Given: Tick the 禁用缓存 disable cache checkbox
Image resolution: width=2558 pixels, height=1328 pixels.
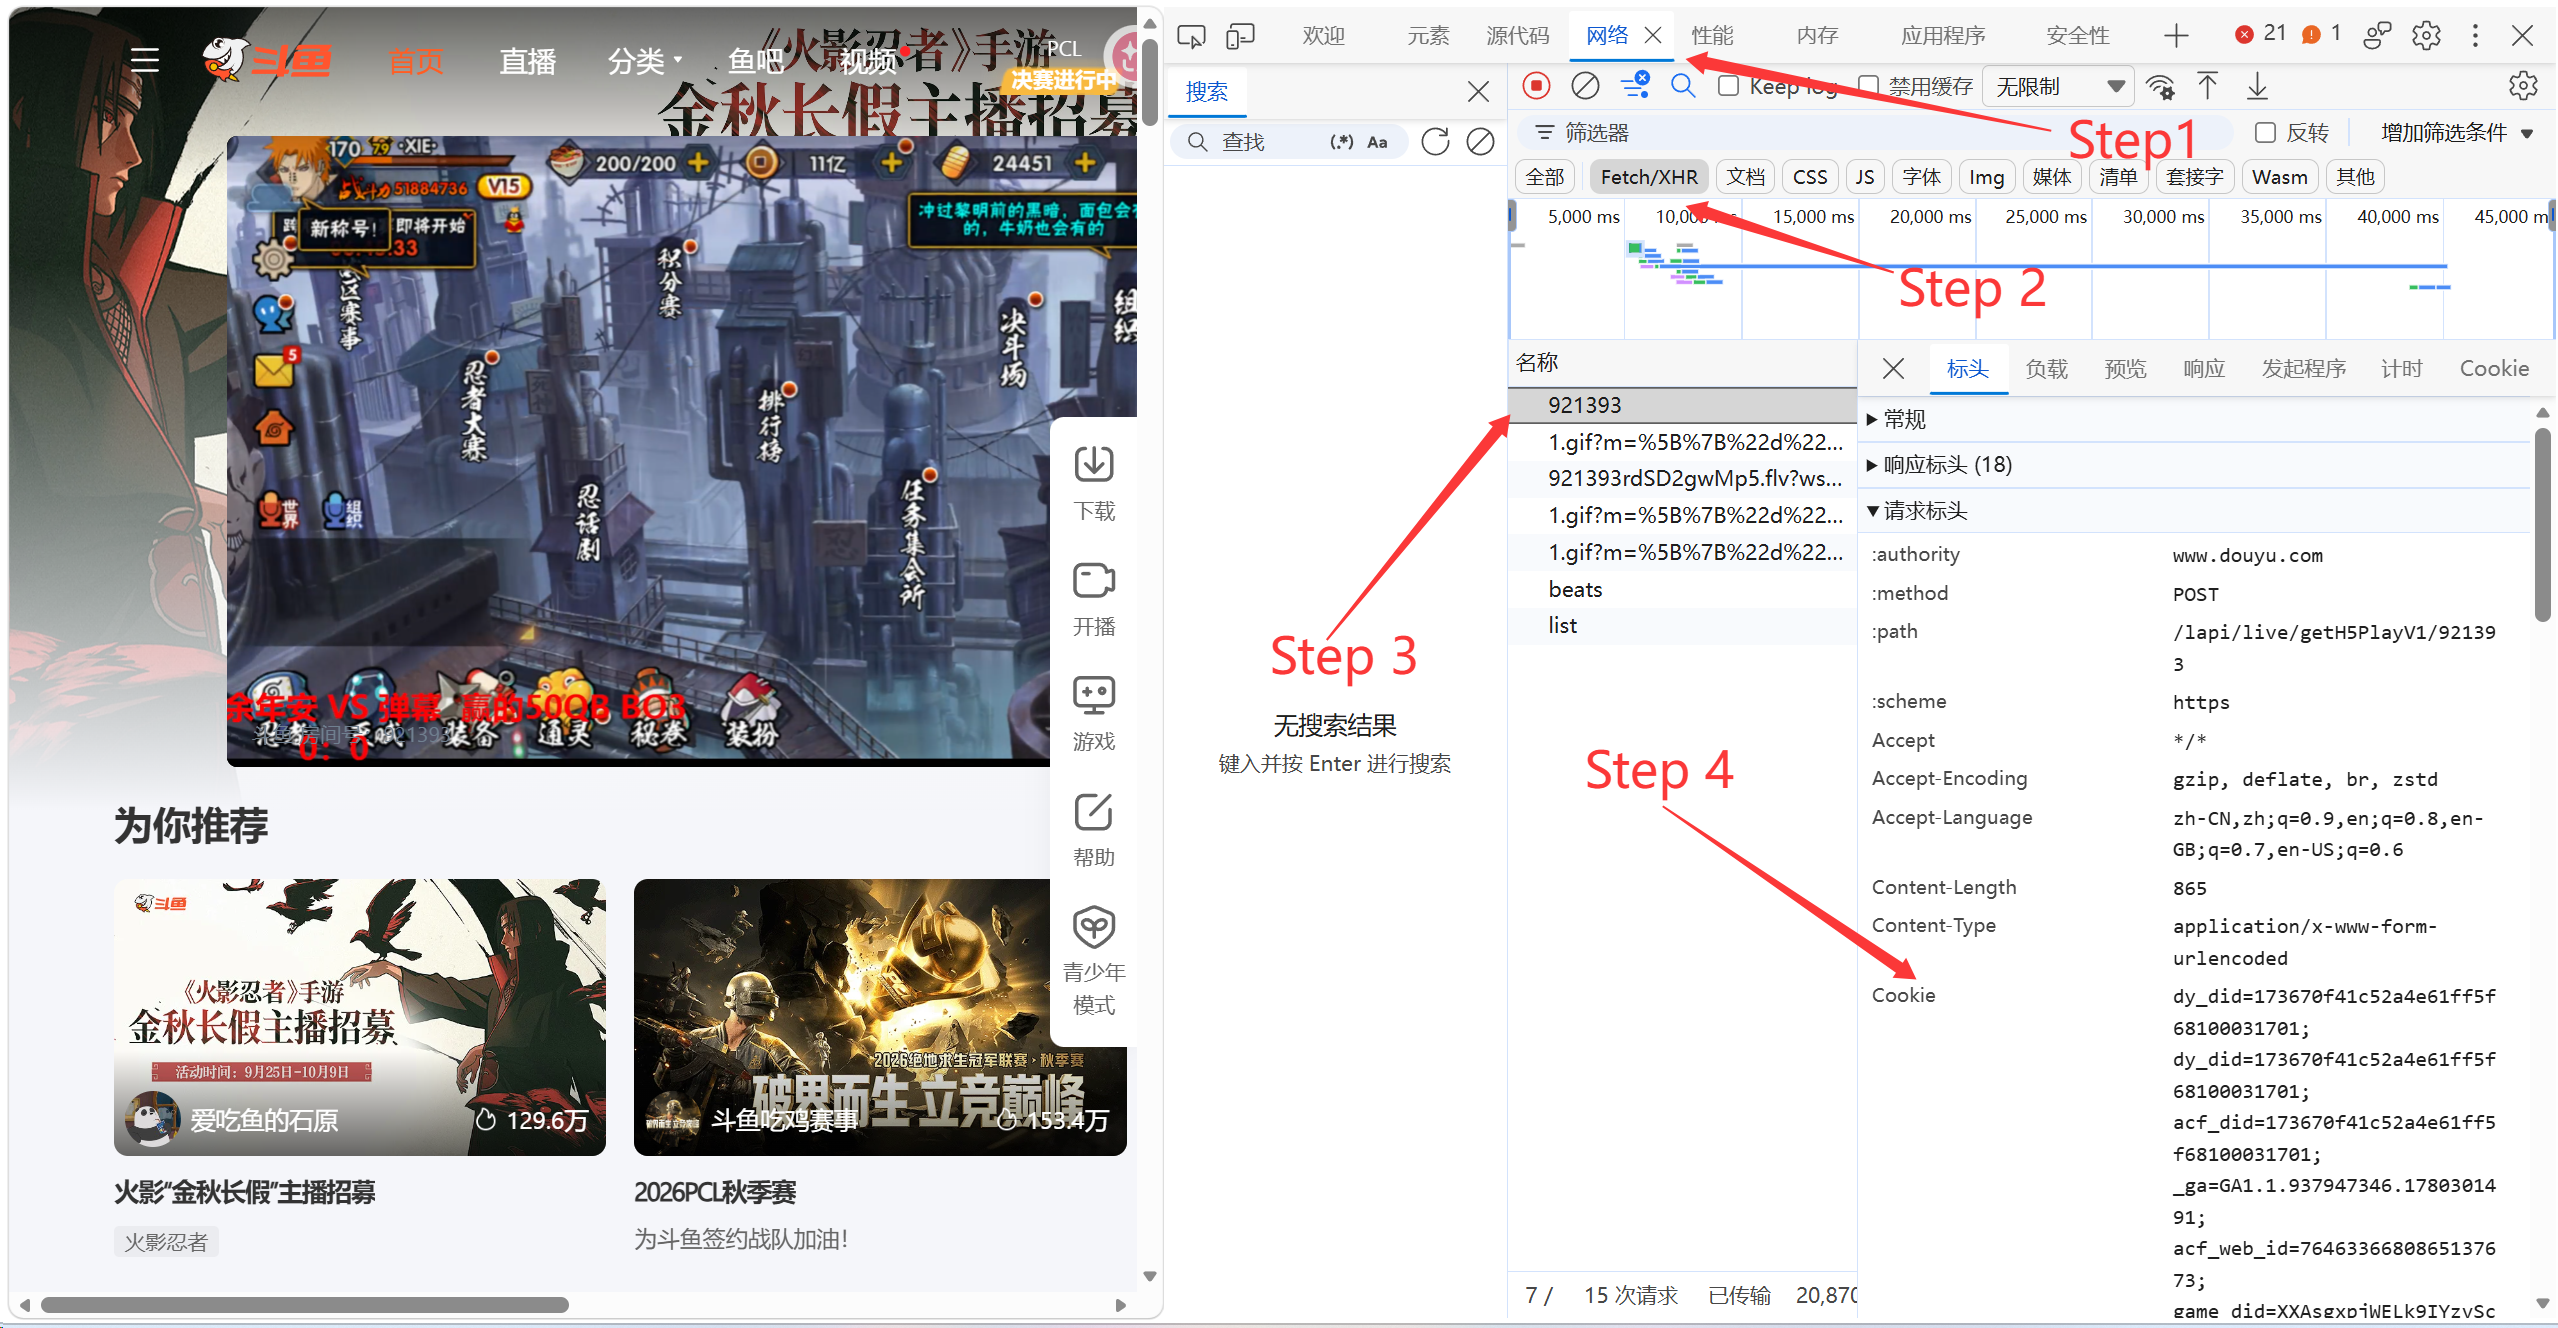Looking at the screenshot, I should pos(1867,86).
